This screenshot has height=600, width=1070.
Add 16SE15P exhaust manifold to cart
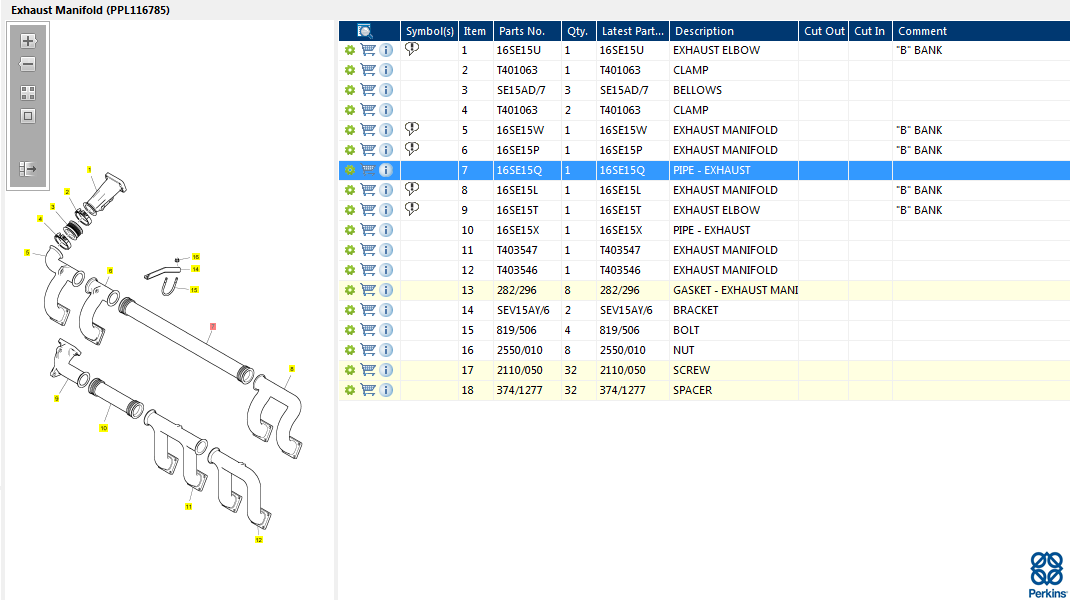tap(368, 150)
